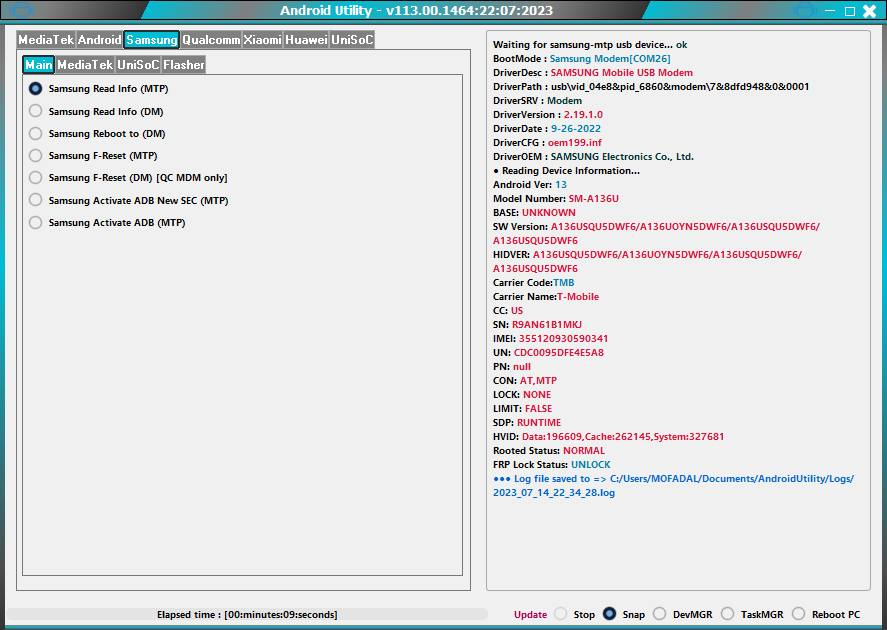887x630 pixels.
Task: Click the Android Utility title text
Action: point(416,10)
